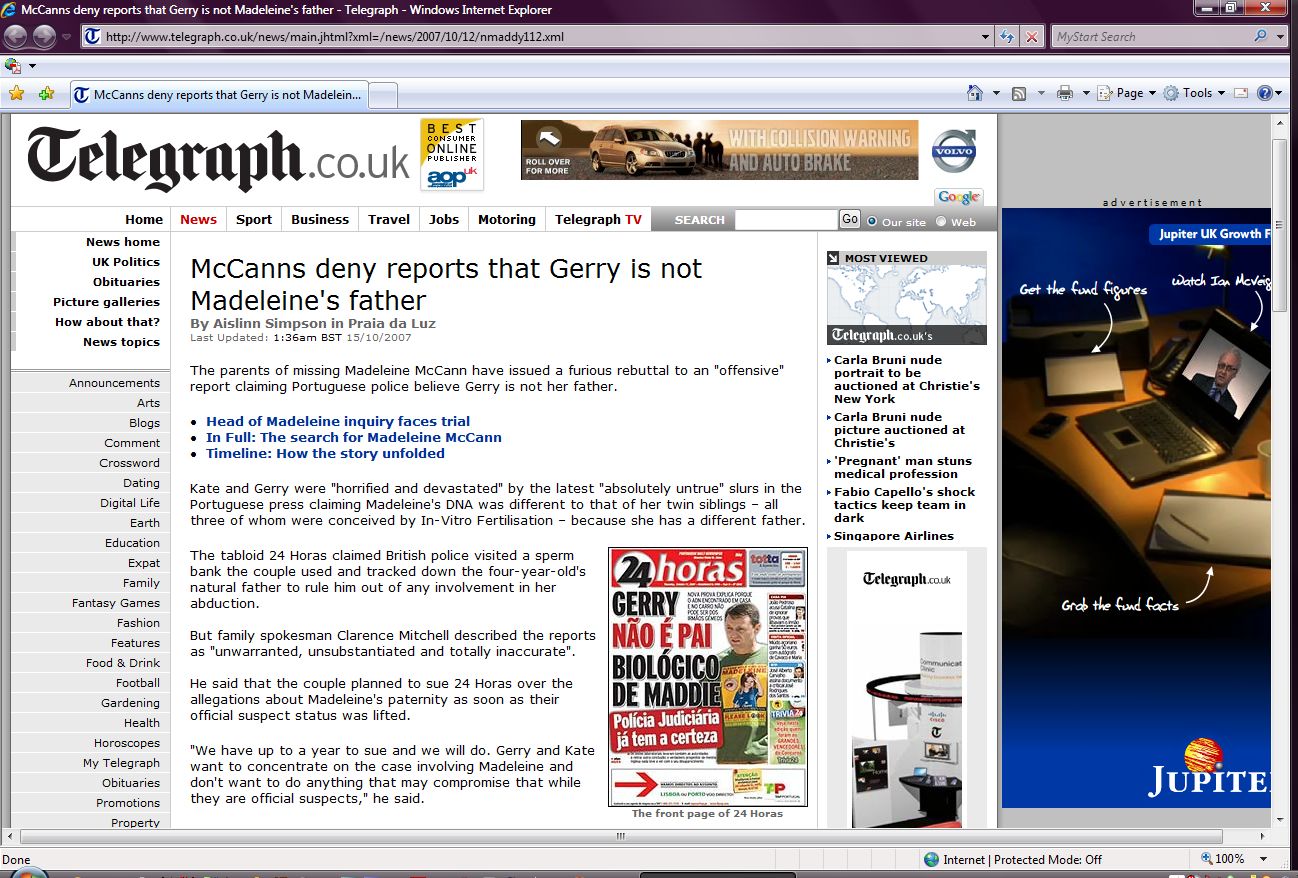This screenshot has height=878, width=1298.
Task: Click the Print printer icon
Action: coord(1065,93)
